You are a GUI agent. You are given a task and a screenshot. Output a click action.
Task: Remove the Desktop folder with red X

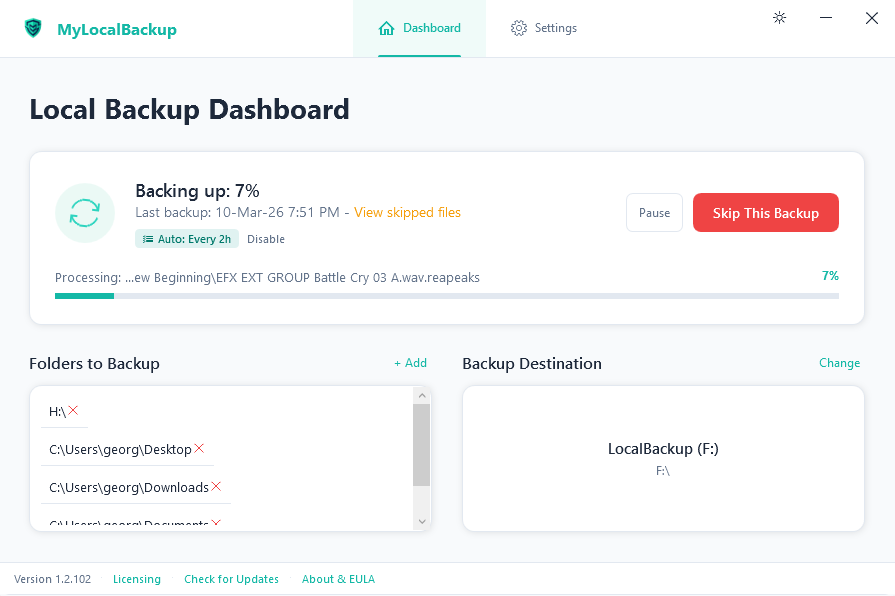pyautogui.click(x=199, y=449)
